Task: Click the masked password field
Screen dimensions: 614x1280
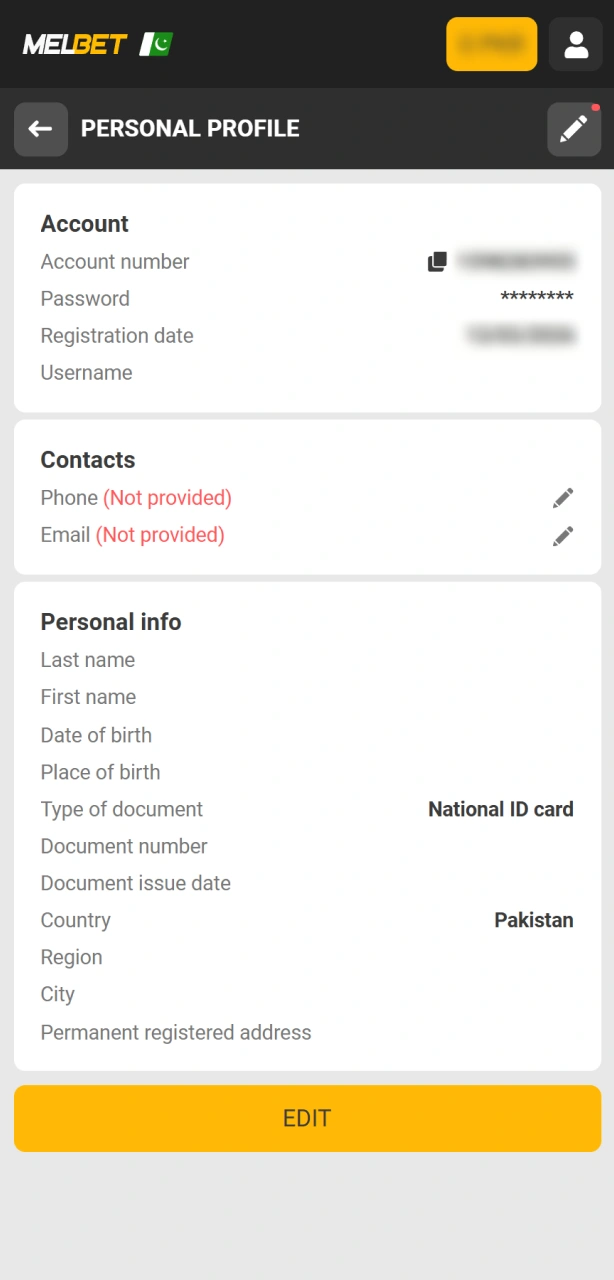Action: (x=539, y=298)
